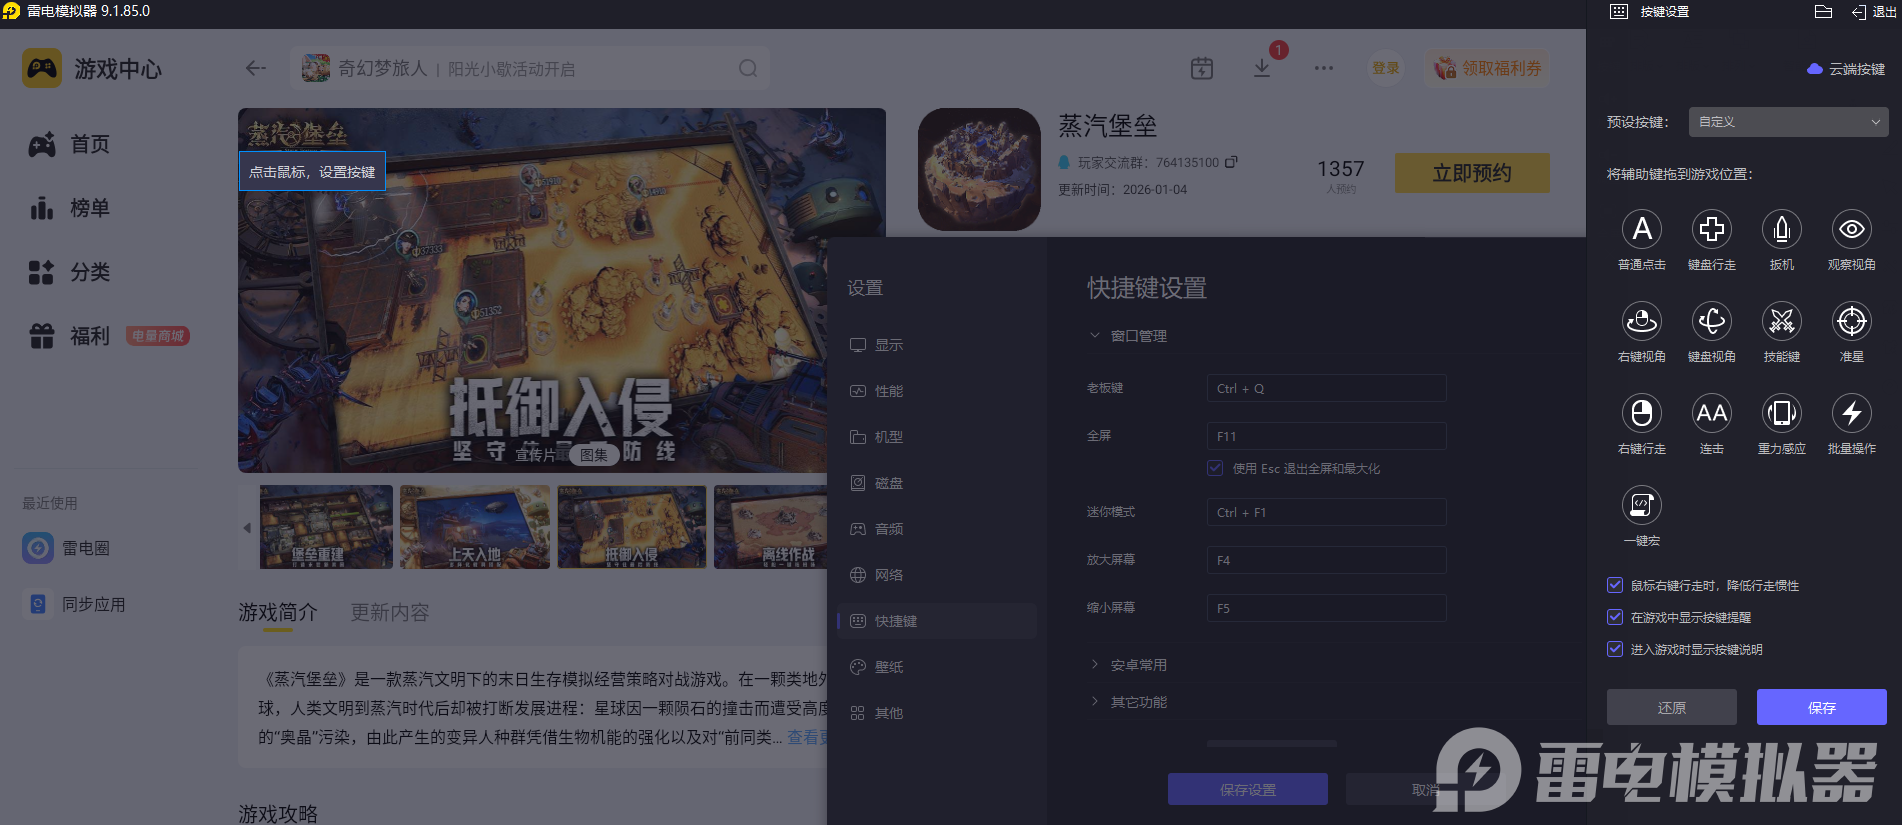The width and height of the screenshot is (1902, 825).
Task: Select the 批量操作 batch operation icon
Action: pos(1851,413)
